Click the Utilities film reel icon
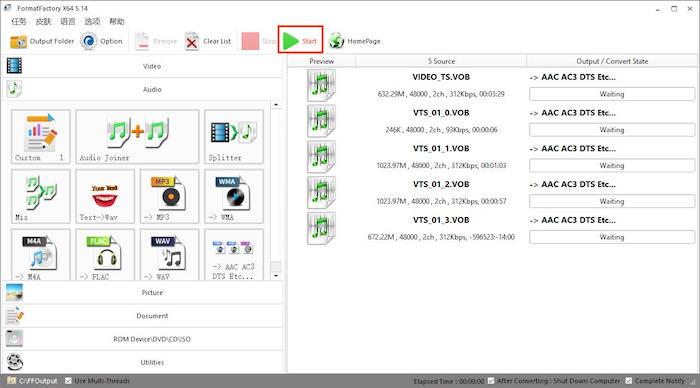 coord(14,362)
